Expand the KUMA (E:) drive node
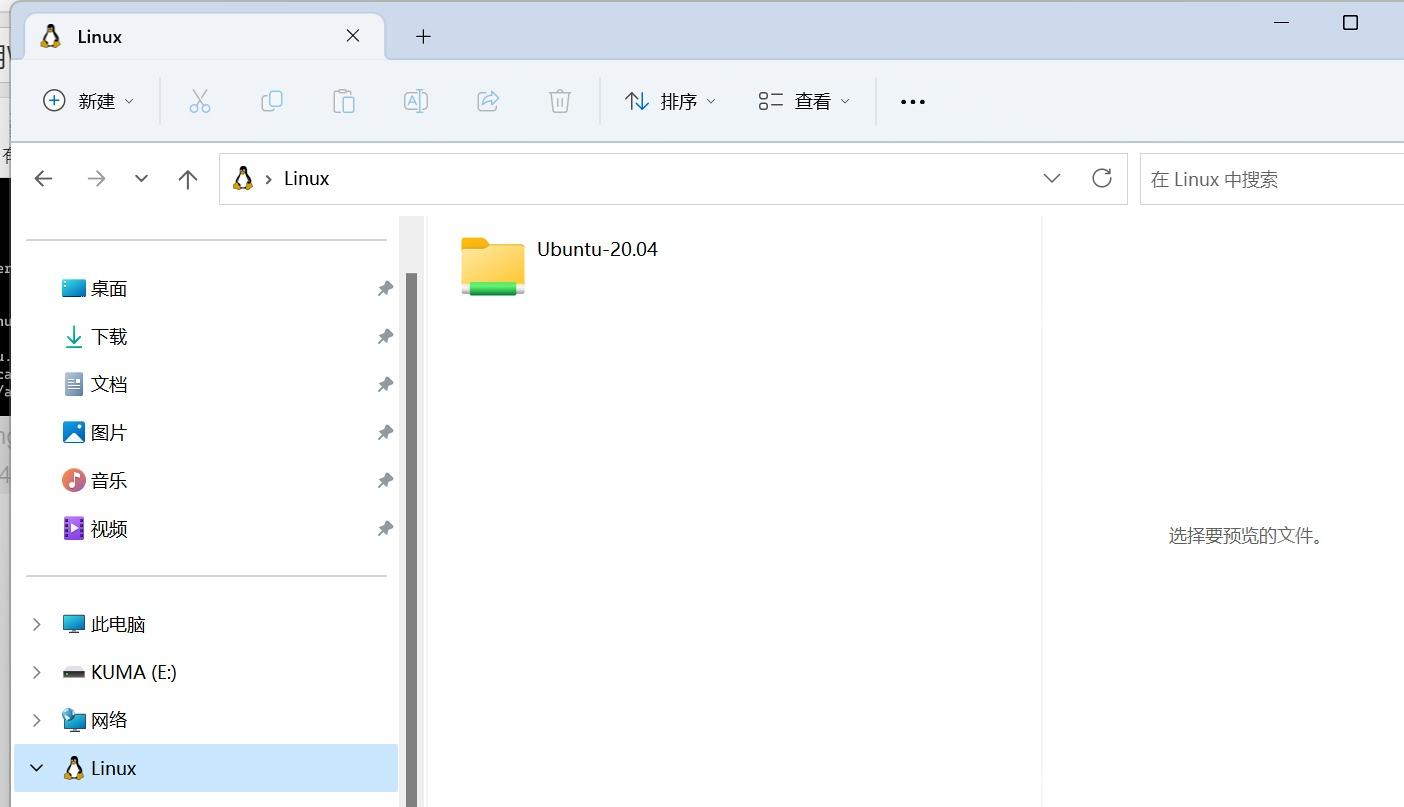This screenshot has width=1404, height=807. click(x=37, y=672)
